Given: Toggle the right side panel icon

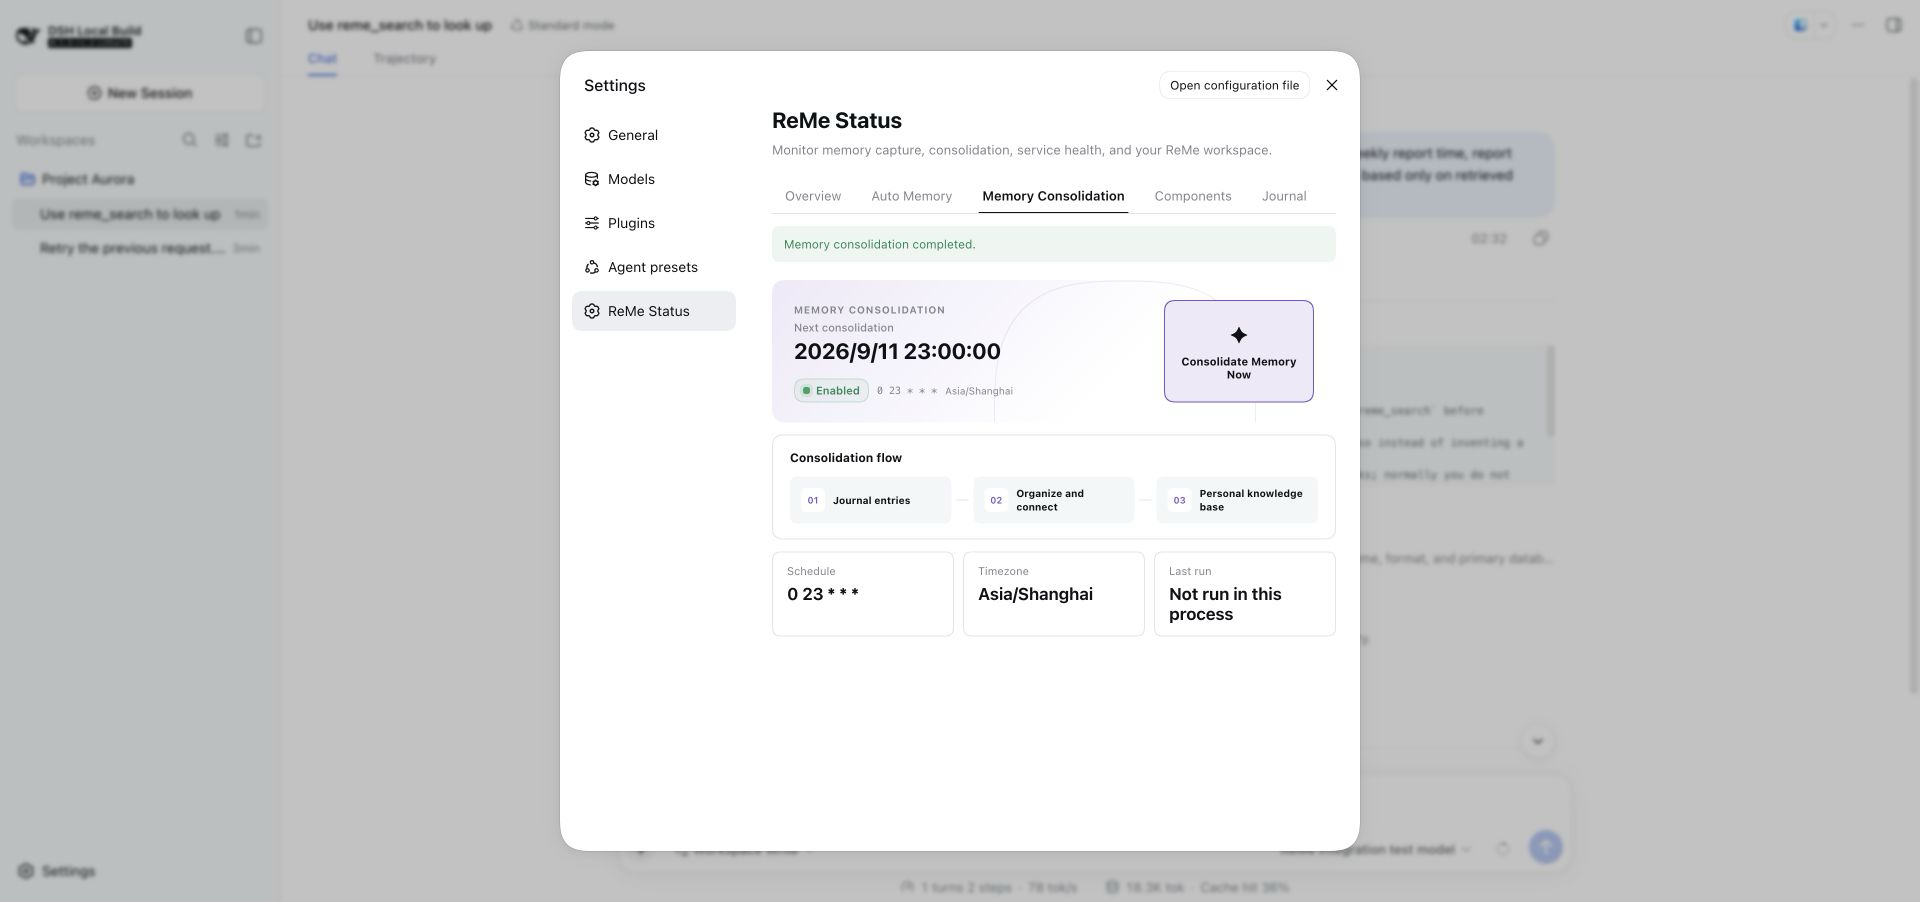Looking at the screenshot, I should click(1893, 25).
